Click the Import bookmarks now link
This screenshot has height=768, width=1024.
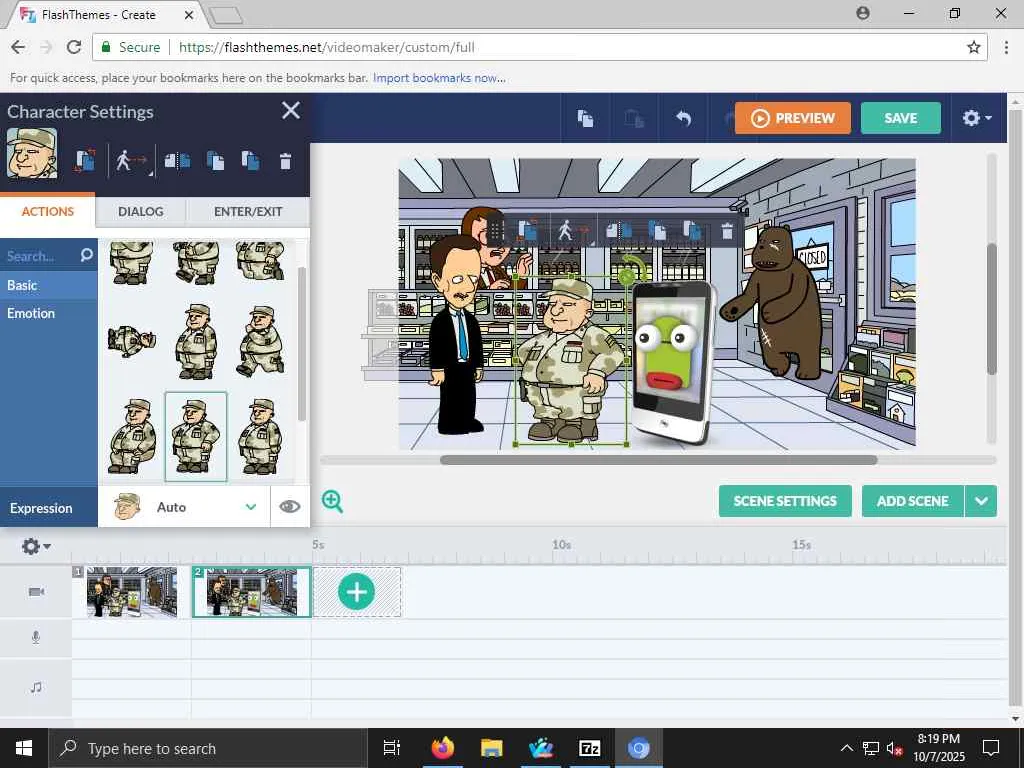point(439,78)
